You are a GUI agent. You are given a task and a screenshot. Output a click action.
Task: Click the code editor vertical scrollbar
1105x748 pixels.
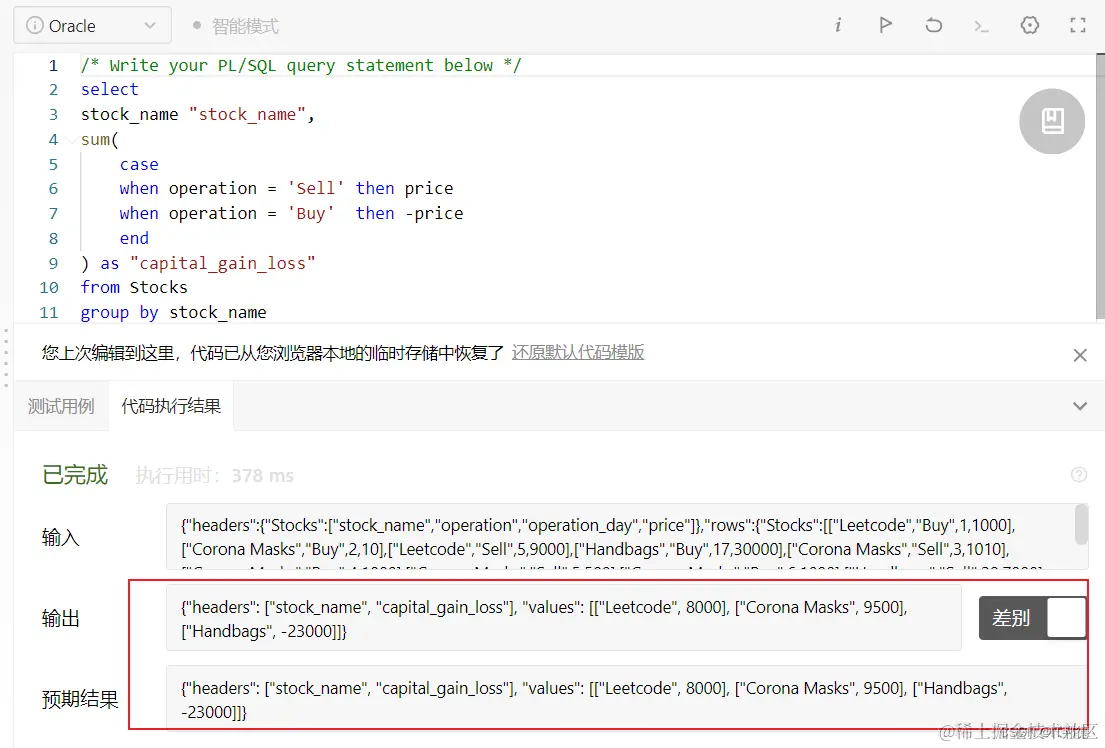1100,187
